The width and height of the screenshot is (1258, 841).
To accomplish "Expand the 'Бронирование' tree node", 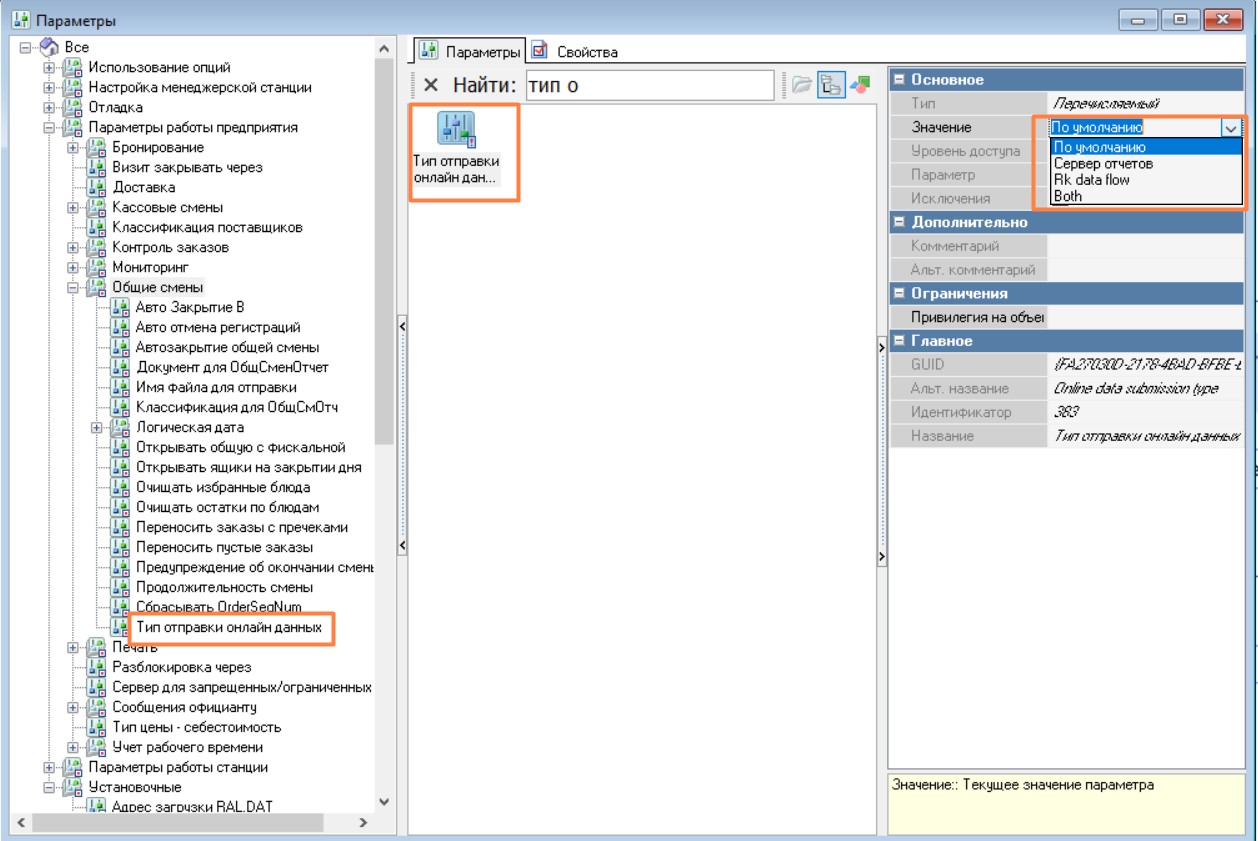I will [x=73, y=147].
